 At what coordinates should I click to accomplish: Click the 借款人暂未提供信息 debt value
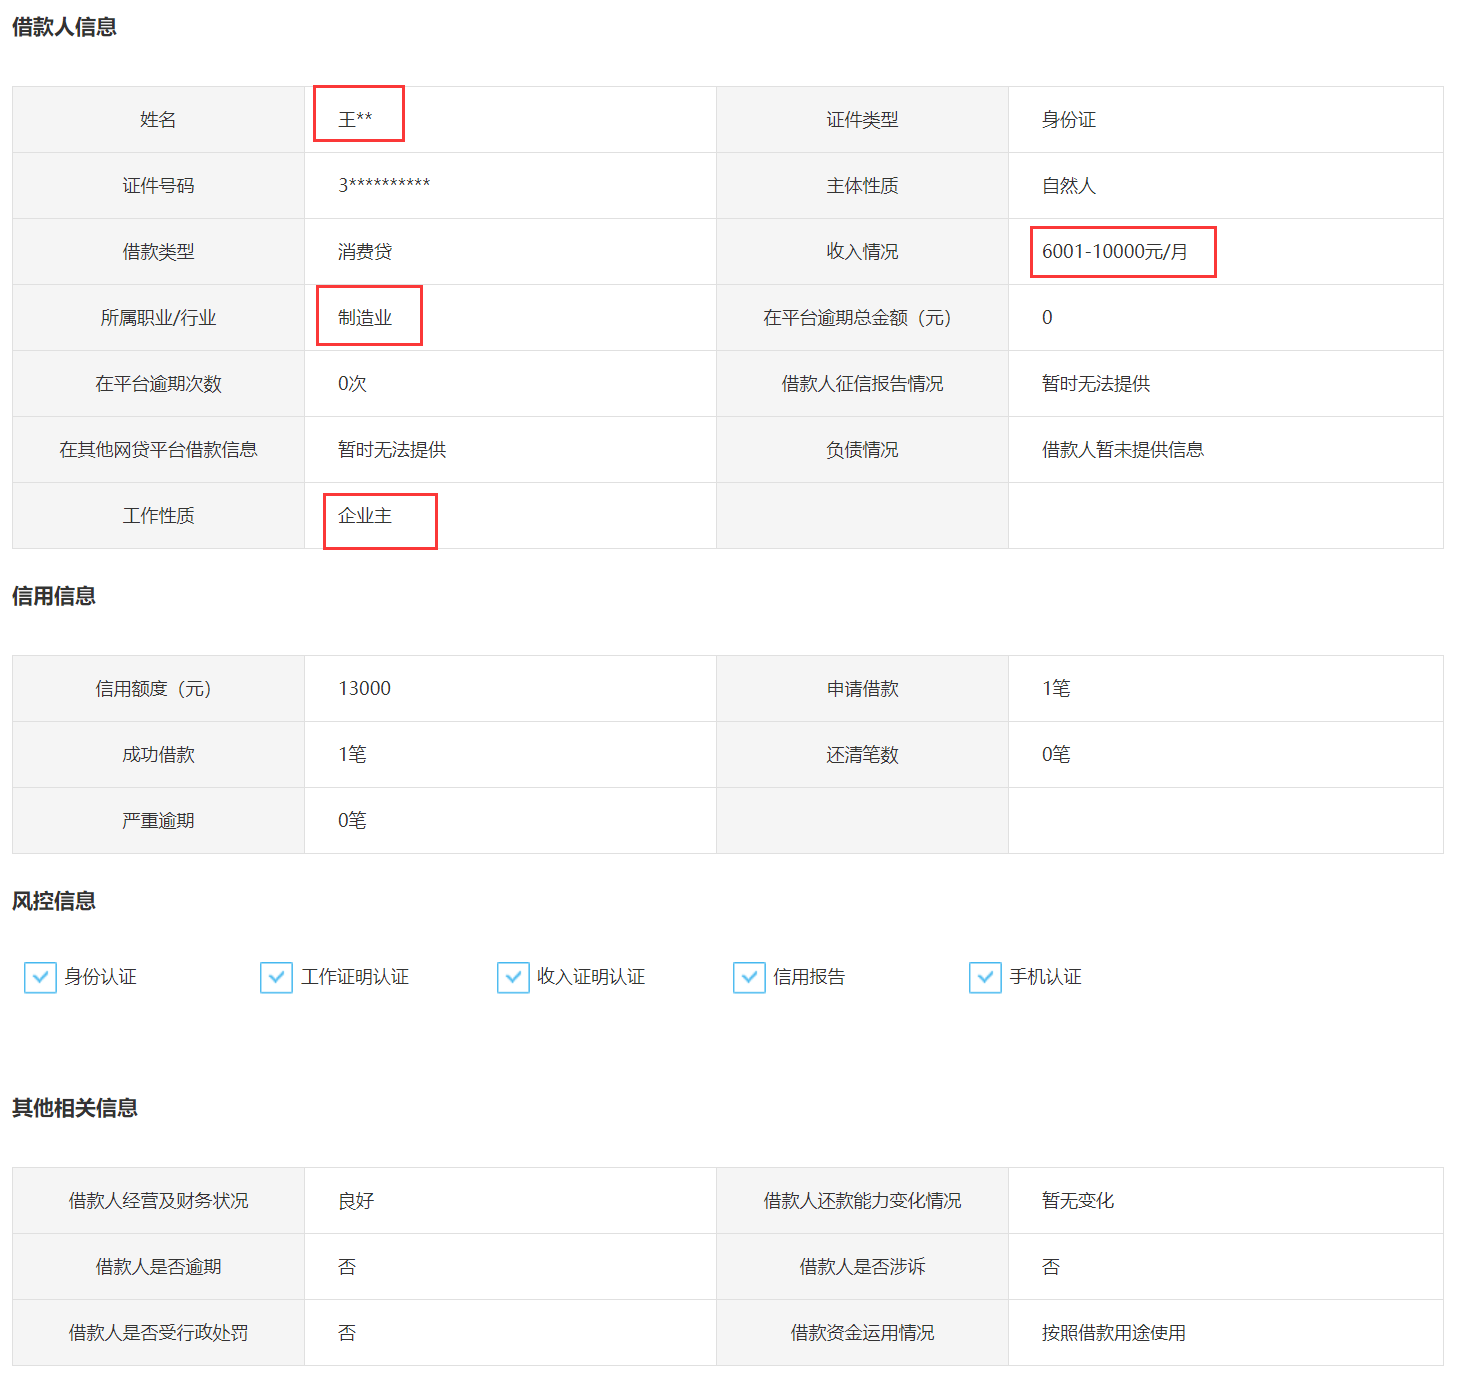pyautogui.click(x=1123, y=450)
